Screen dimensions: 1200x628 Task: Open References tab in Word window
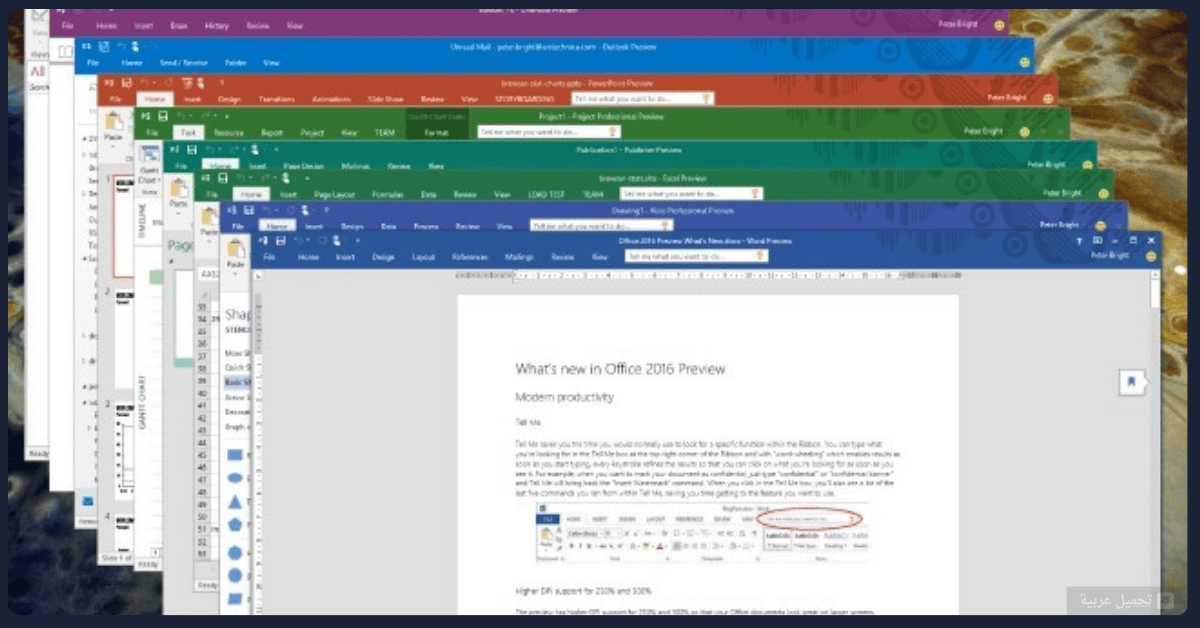click(469, 257)
